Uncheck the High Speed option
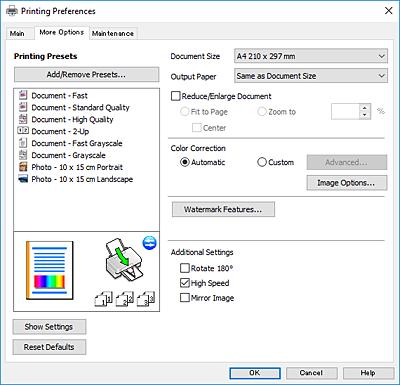Screen dimensions: 400x385 (184, 283)
